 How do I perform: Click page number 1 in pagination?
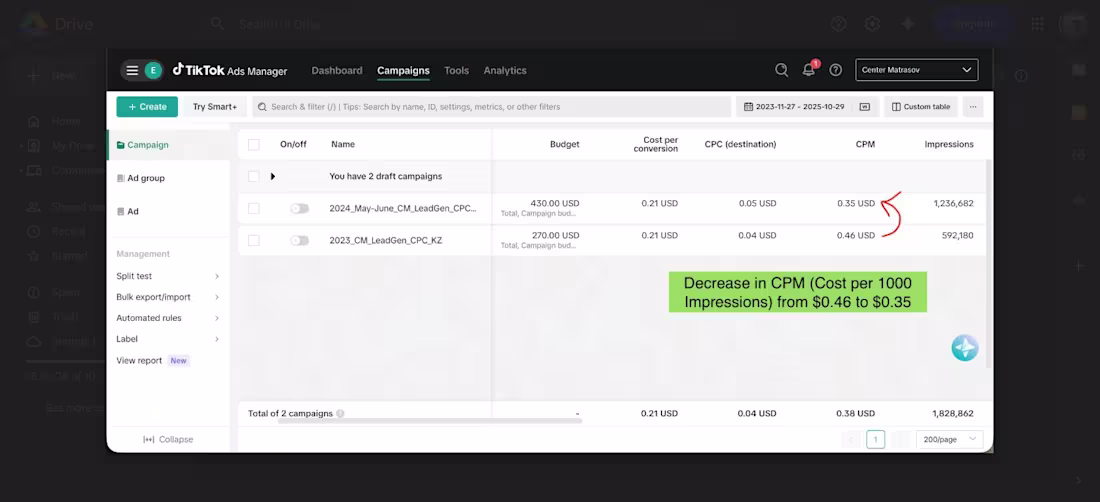(x=876, y=440)
